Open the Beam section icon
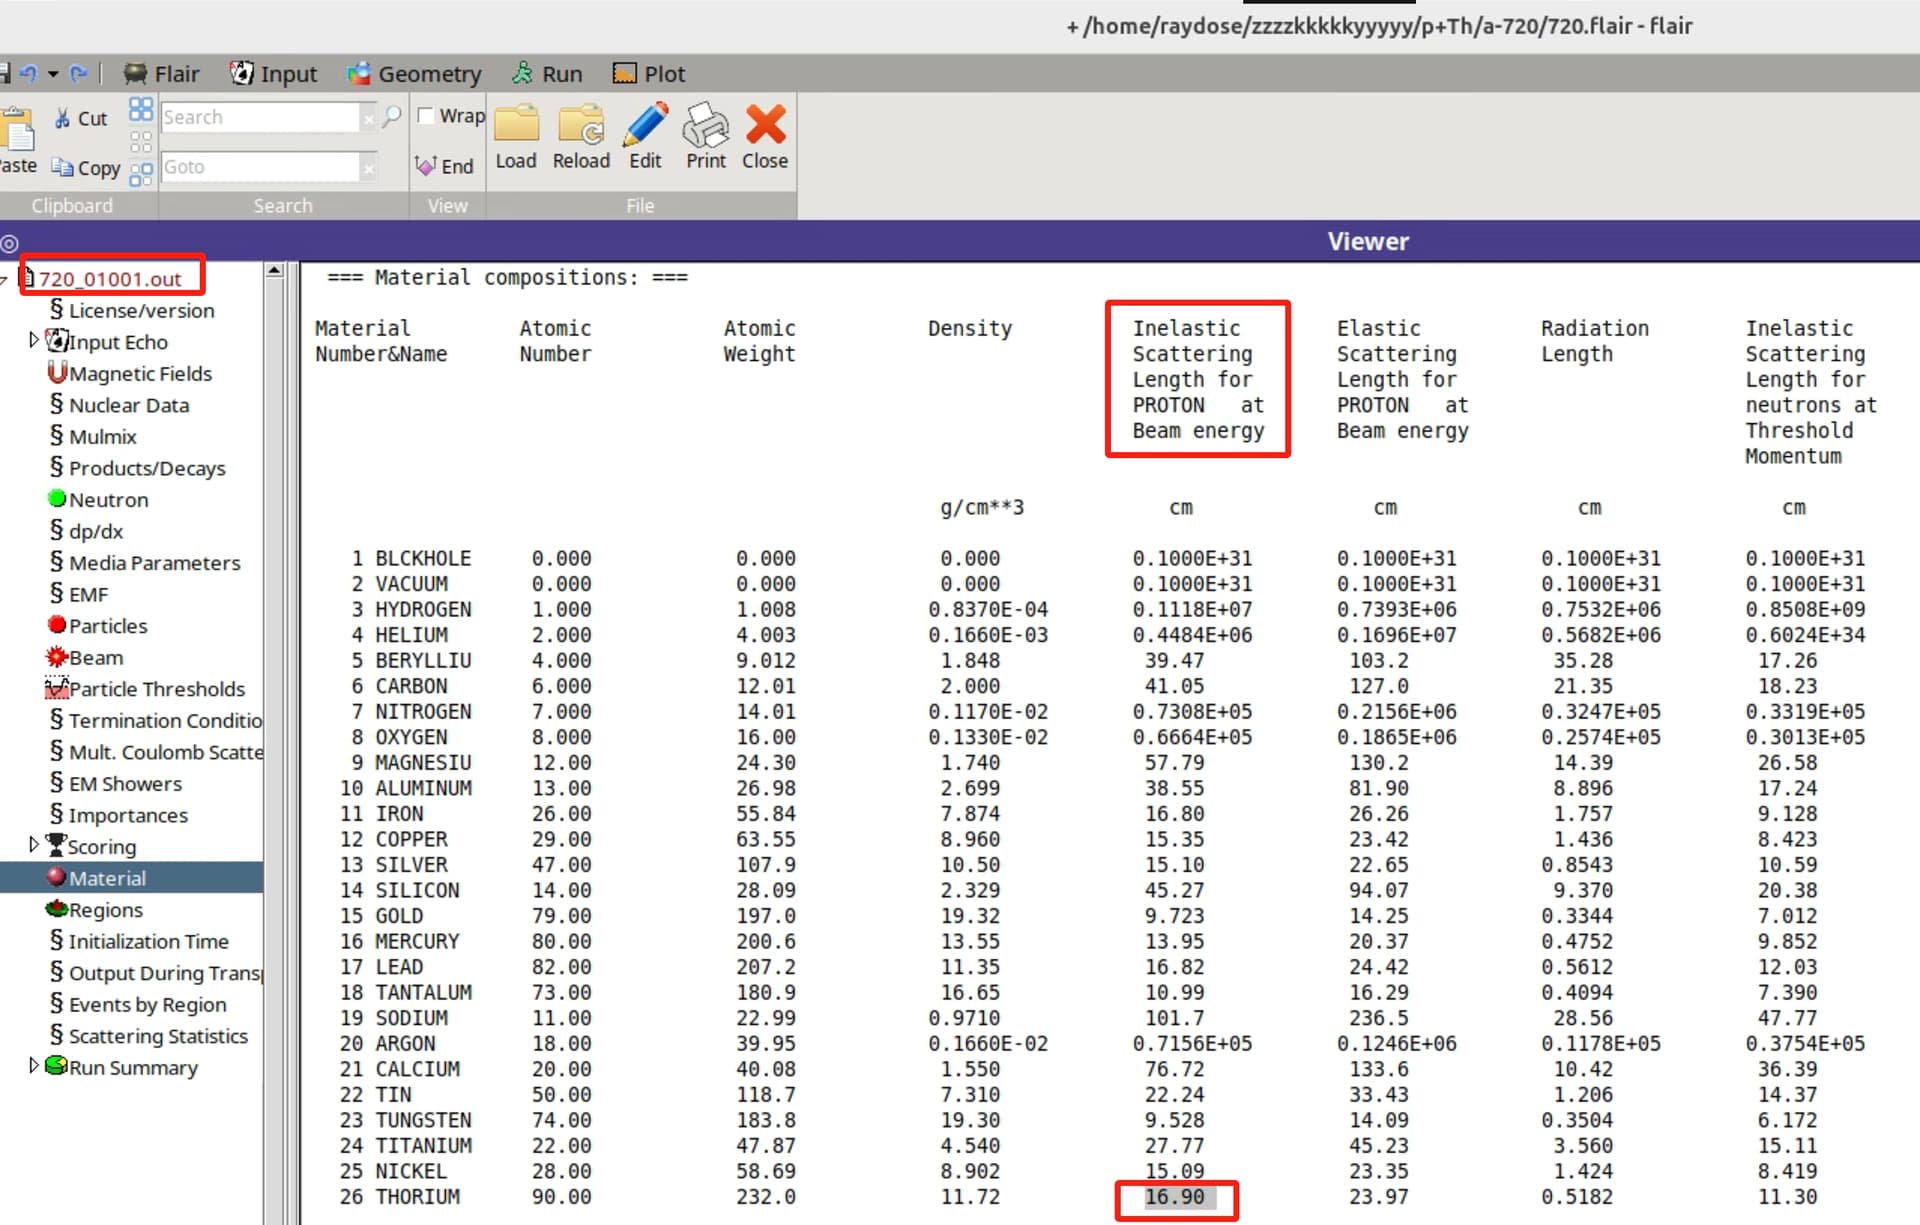 pyautogui.click(x=57, y=657)
